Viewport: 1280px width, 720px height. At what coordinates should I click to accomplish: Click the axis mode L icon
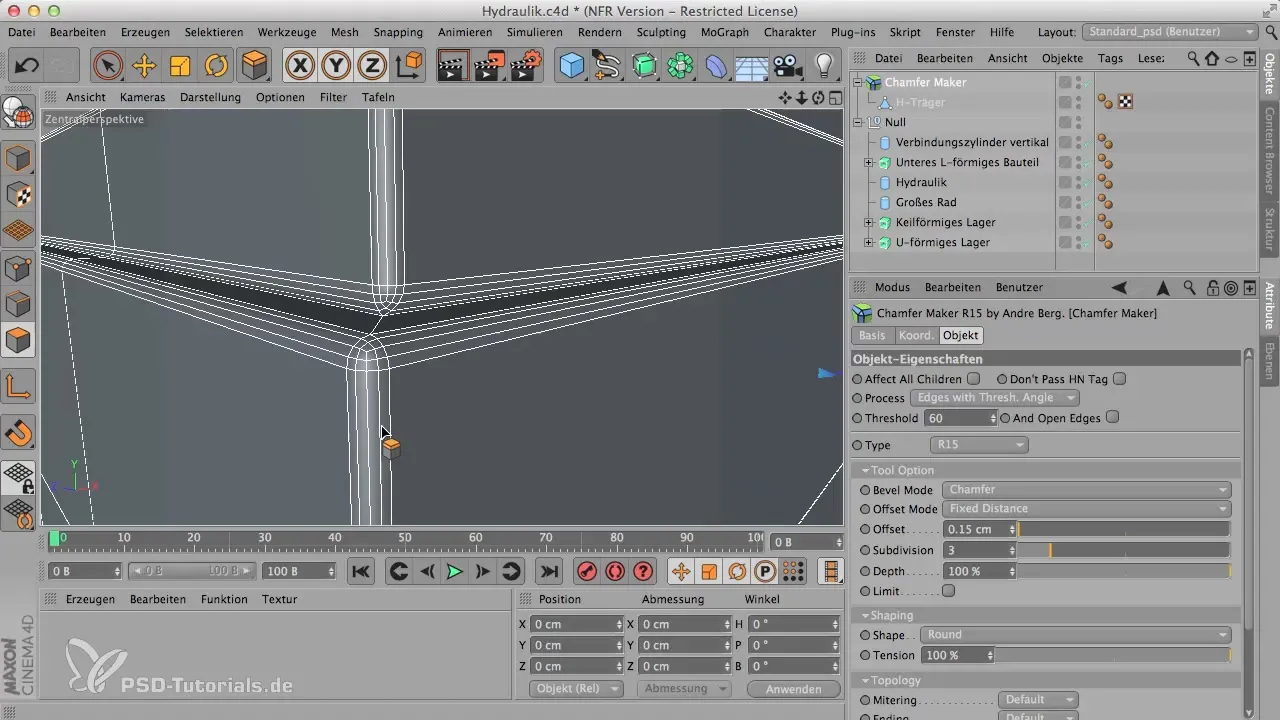coord(18,387)
